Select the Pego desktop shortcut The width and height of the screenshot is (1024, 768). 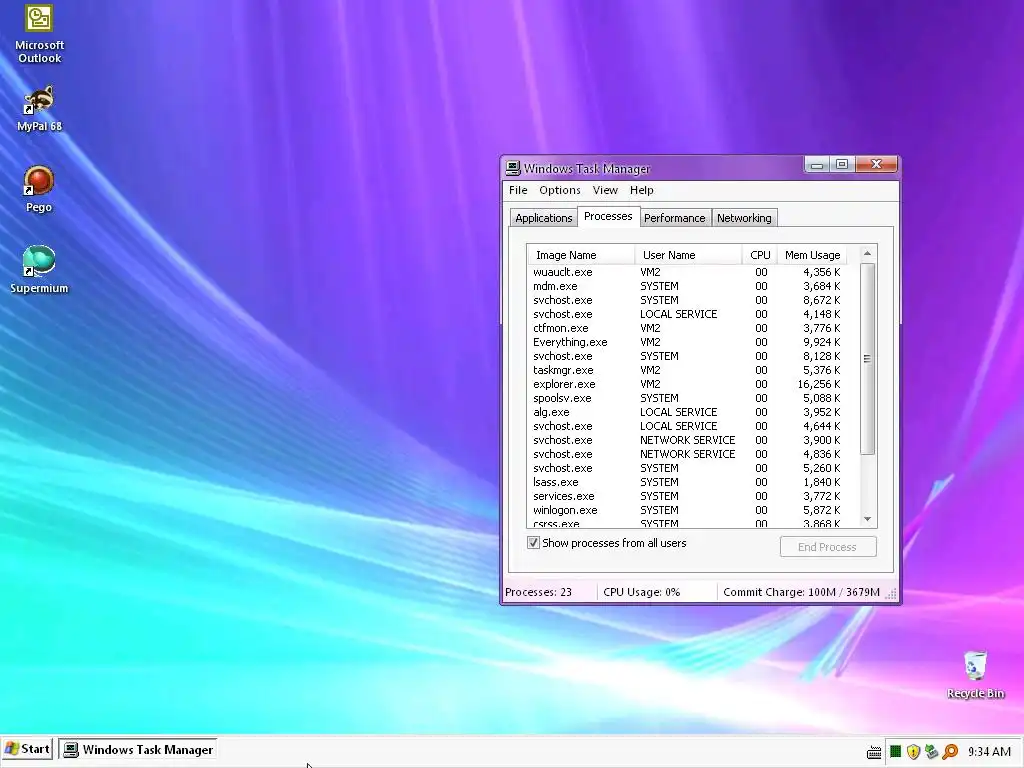[39, 189]
